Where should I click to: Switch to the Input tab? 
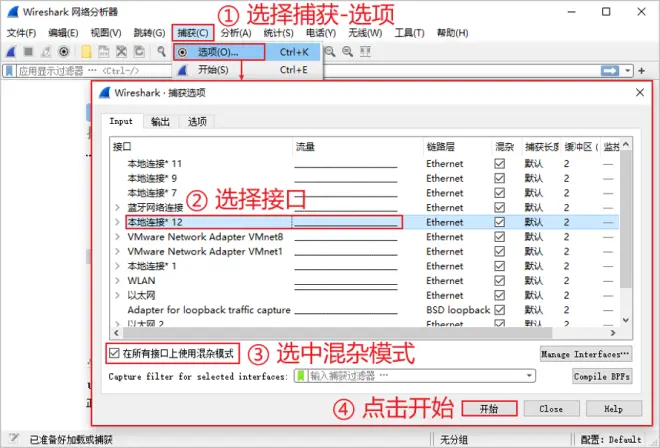tap(121, 121)
